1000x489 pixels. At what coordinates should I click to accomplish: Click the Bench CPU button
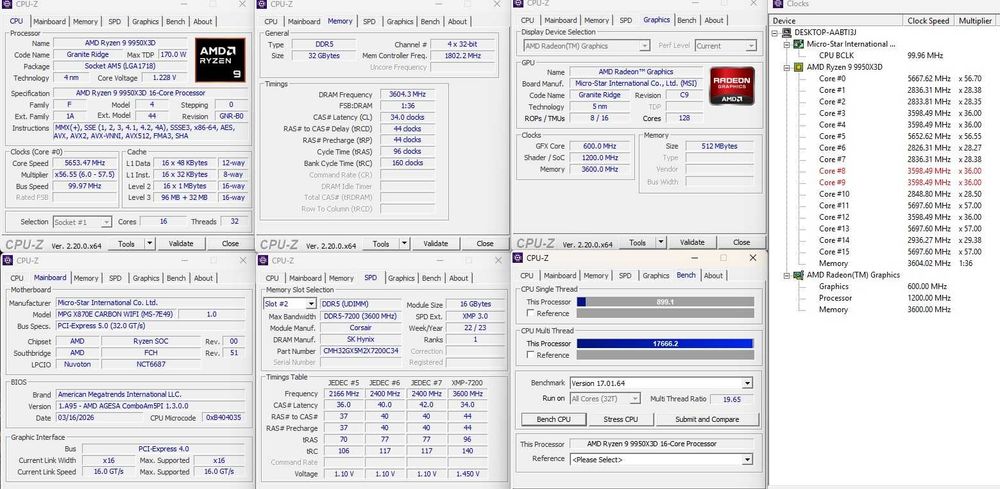(x=554, y=420)
